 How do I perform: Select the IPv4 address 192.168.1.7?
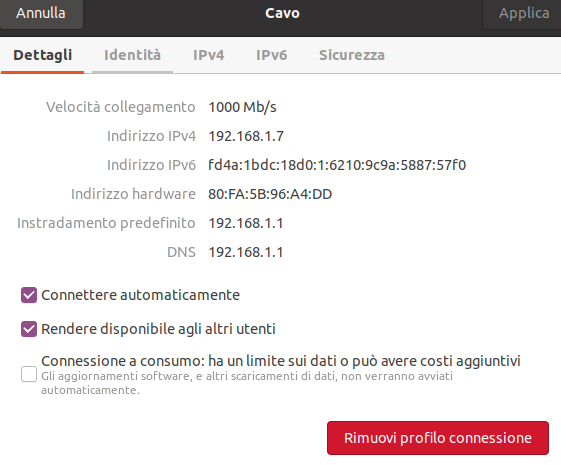tap(246, 136)
